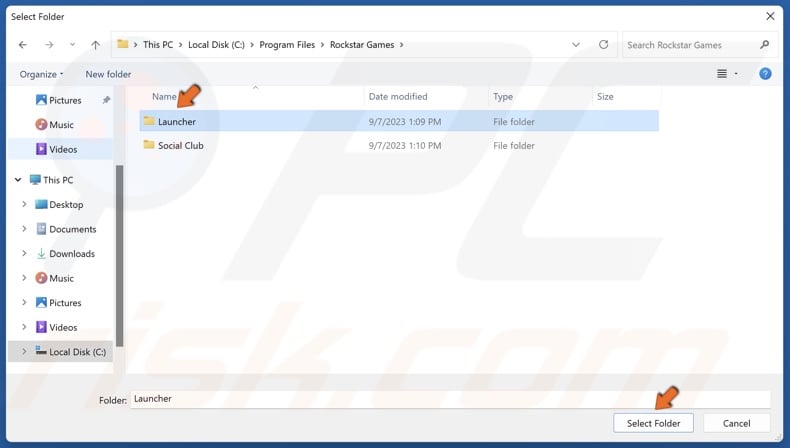This screenshot has height=448, width=790.
Task: Click date 9/7/2023 1:10 PM cell
Action: click(x=405, y=146)
